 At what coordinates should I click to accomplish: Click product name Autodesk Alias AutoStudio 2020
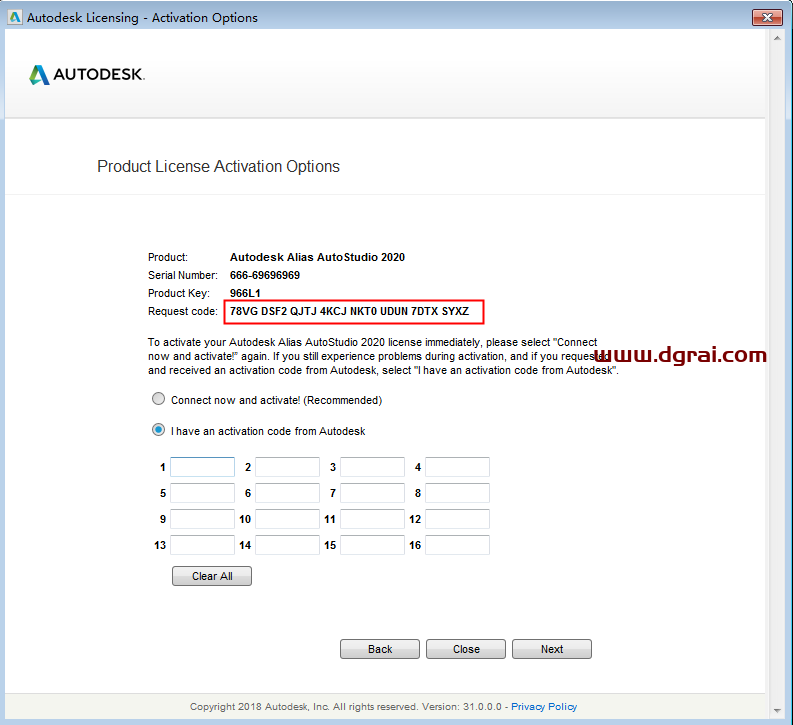(x=317, y=257)
